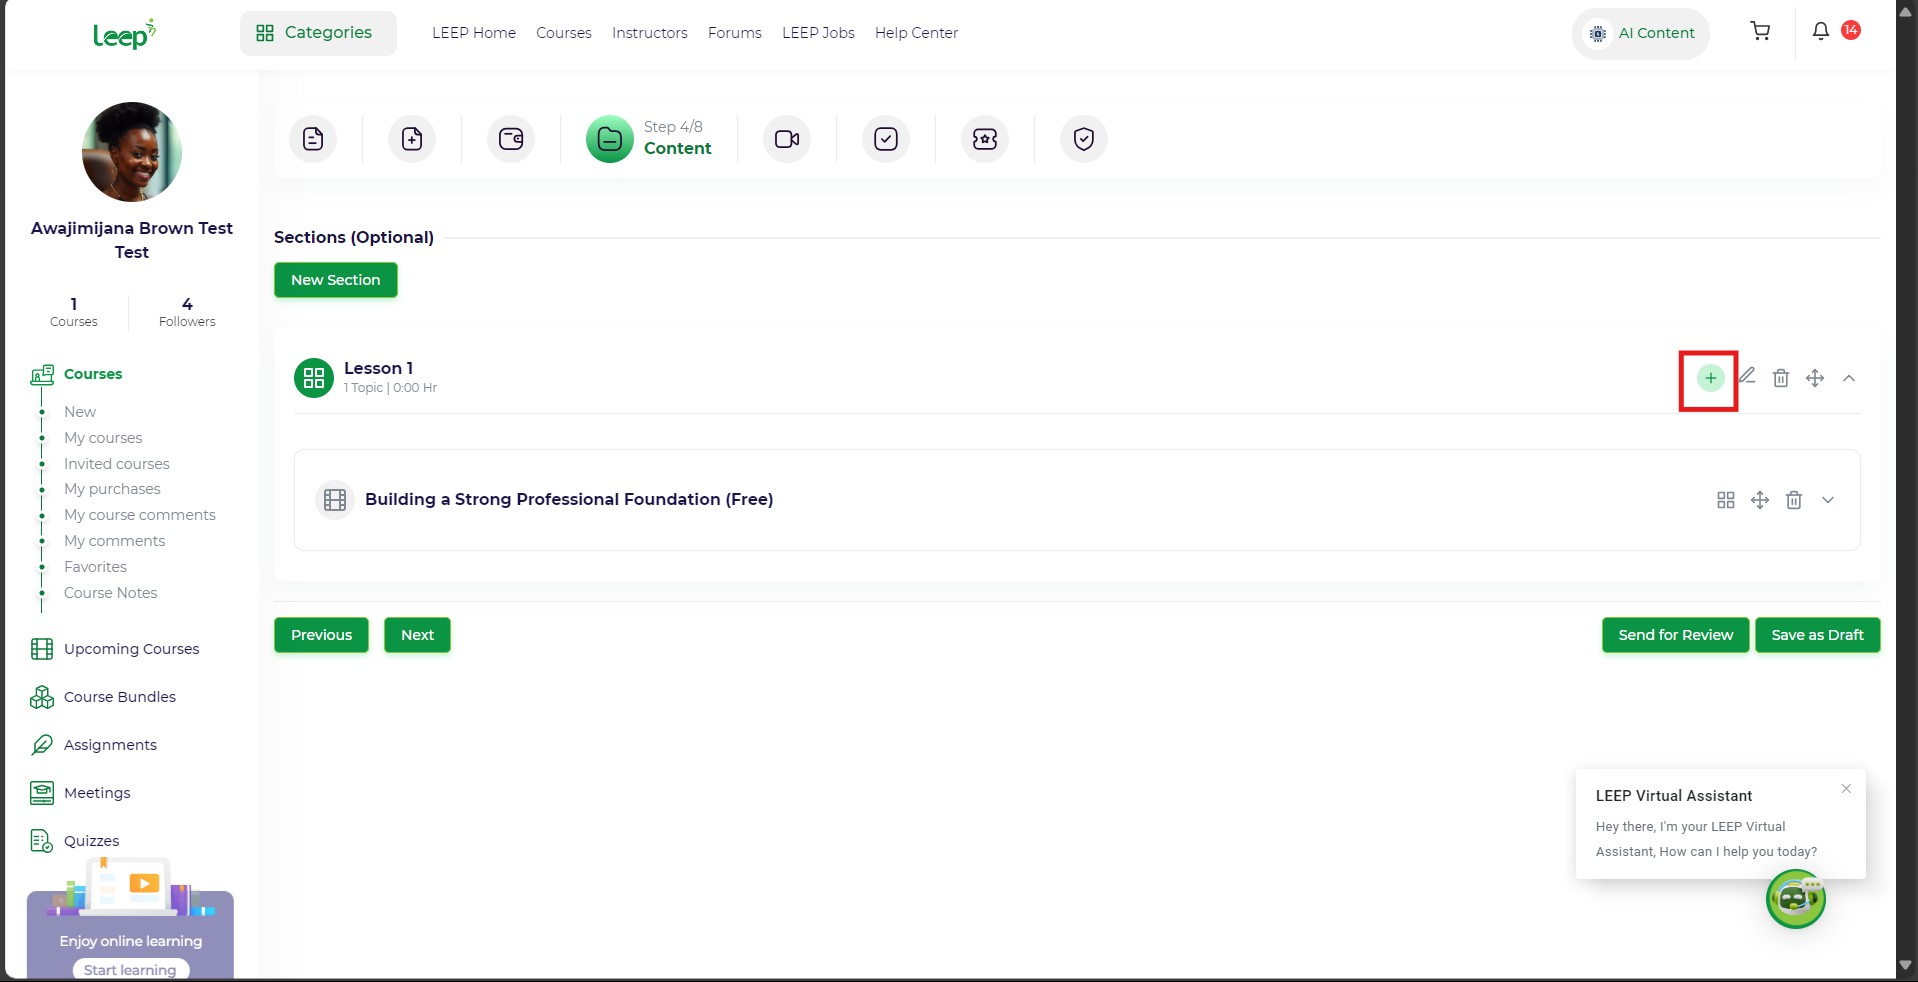Click the profile picture thumbnail
This screenshot has height=982, width=1918.
pyautogui.click(x=132, y=152)
